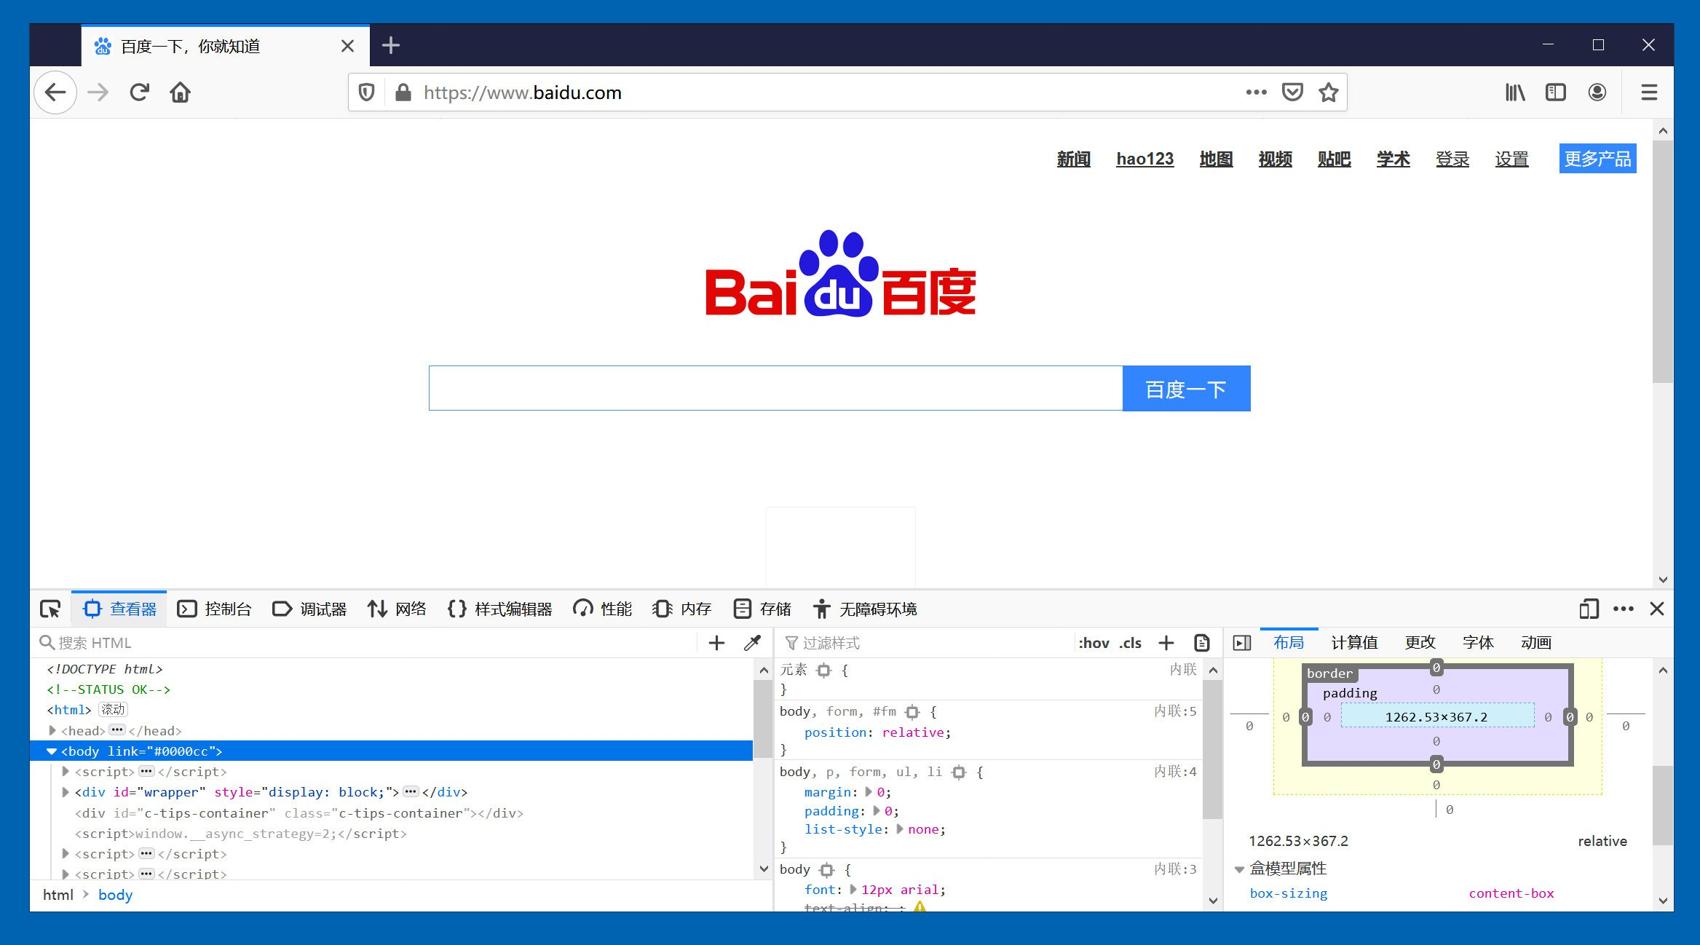Image resolution: width=1700 pixels, height=945 pixels.
Task: Click the responsive design mode icon
Action: coord(1588,608)
